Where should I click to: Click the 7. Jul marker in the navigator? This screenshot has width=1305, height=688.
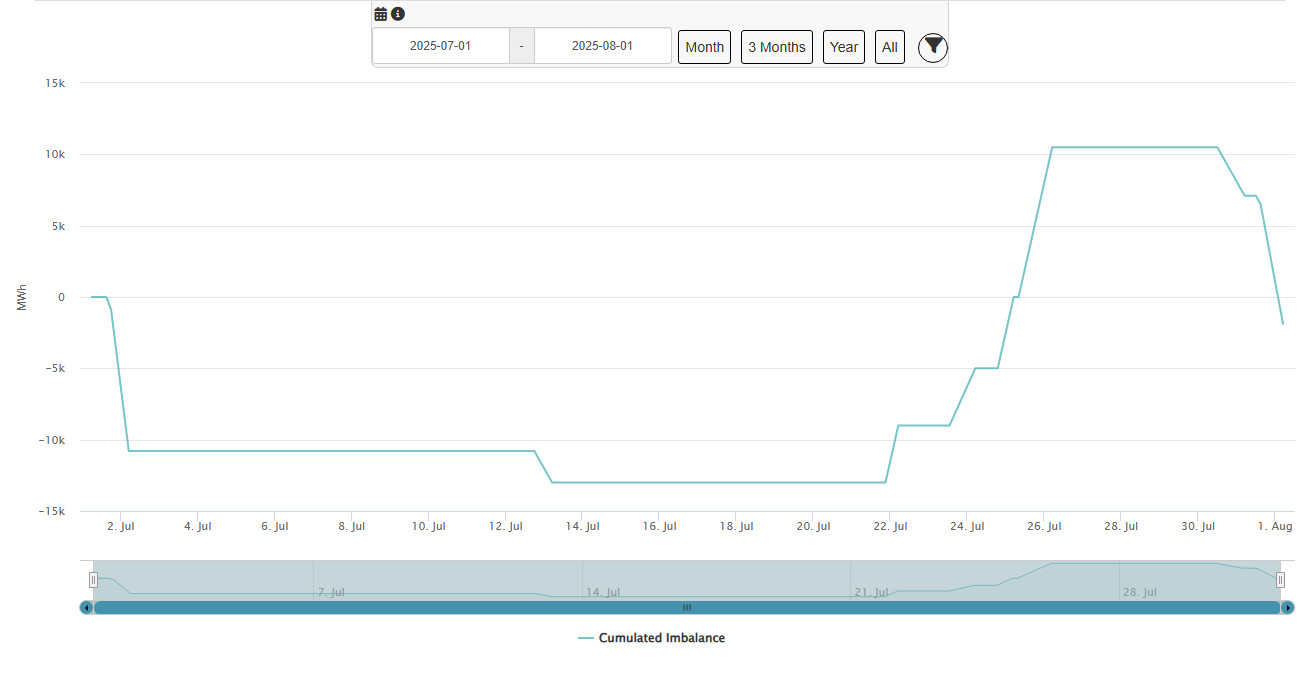pyautogui.click(x=331, y=592)
